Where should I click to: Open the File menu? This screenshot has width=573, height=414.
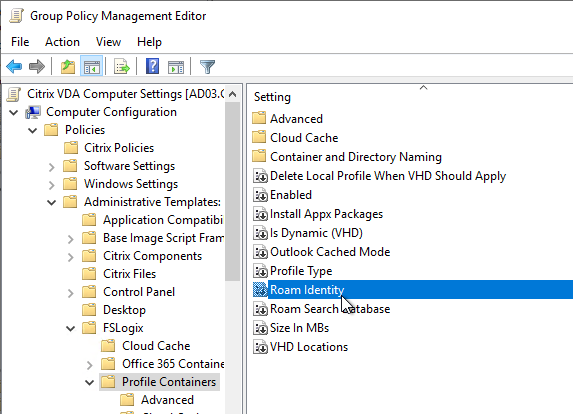tap(20, 42)
